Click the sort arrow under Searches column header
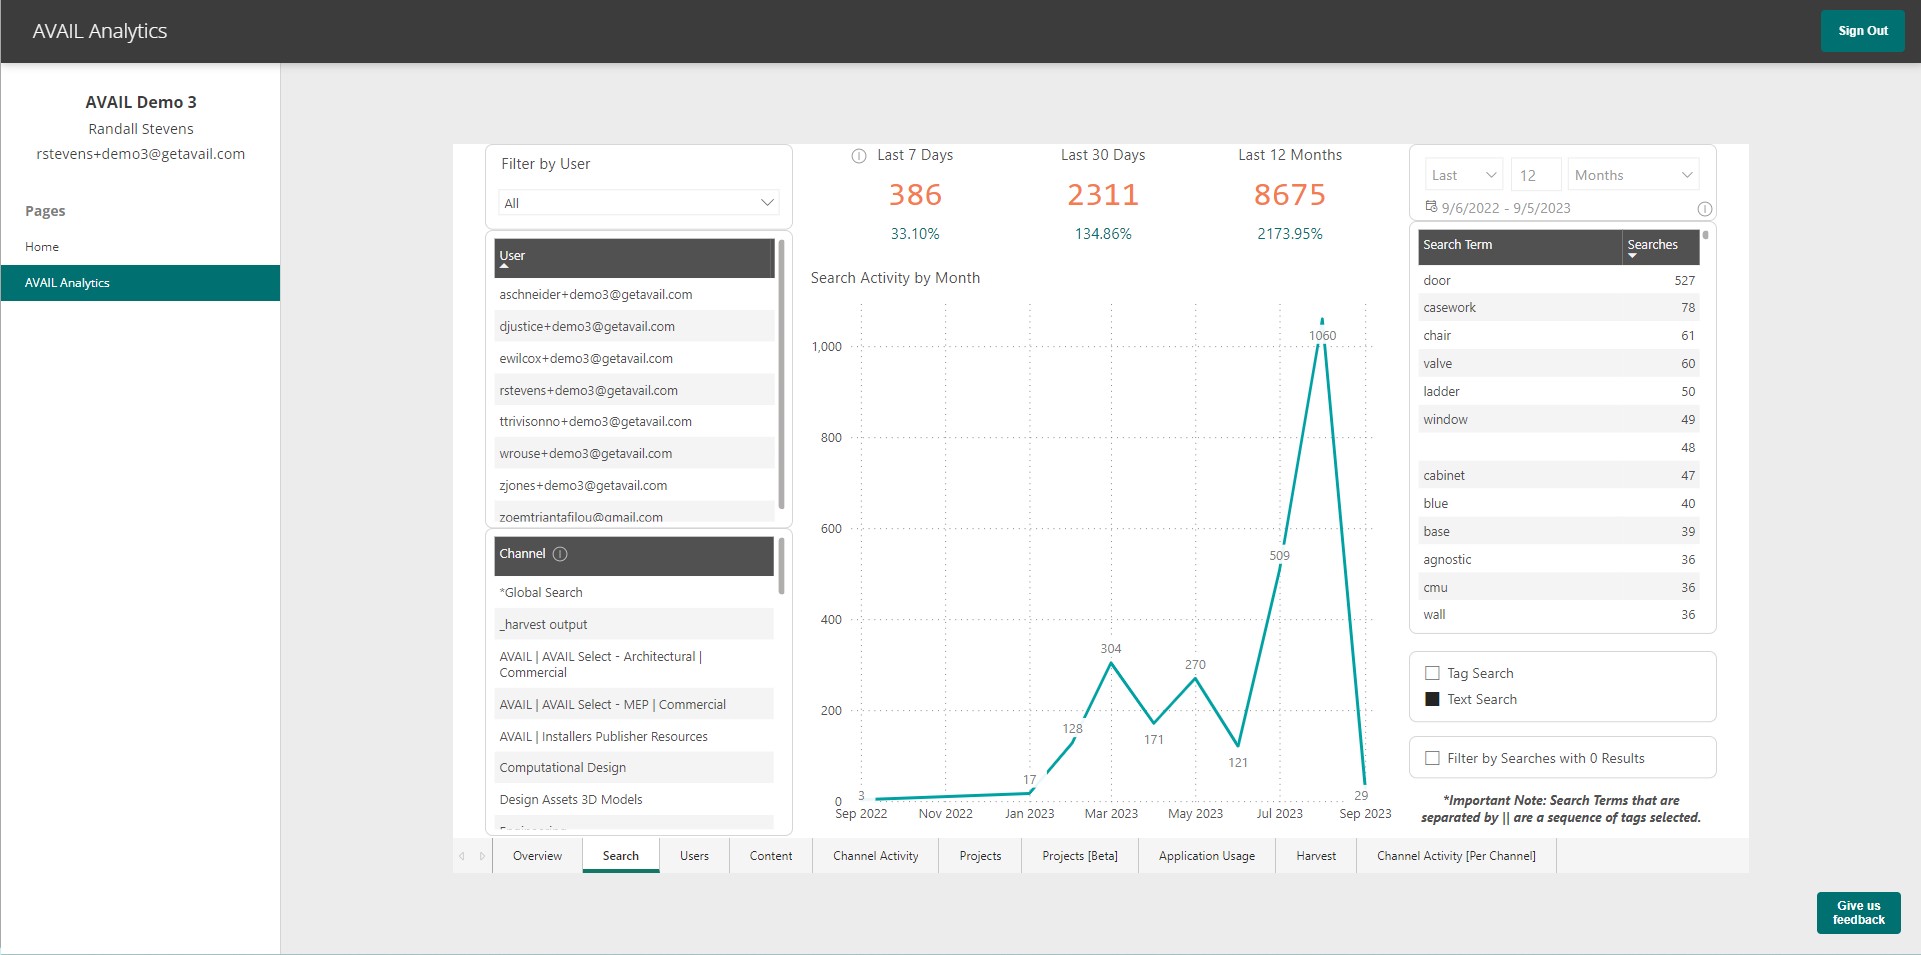This screenshot has width=1921, height=955. pyautogui.click(x=1632, y=256)
